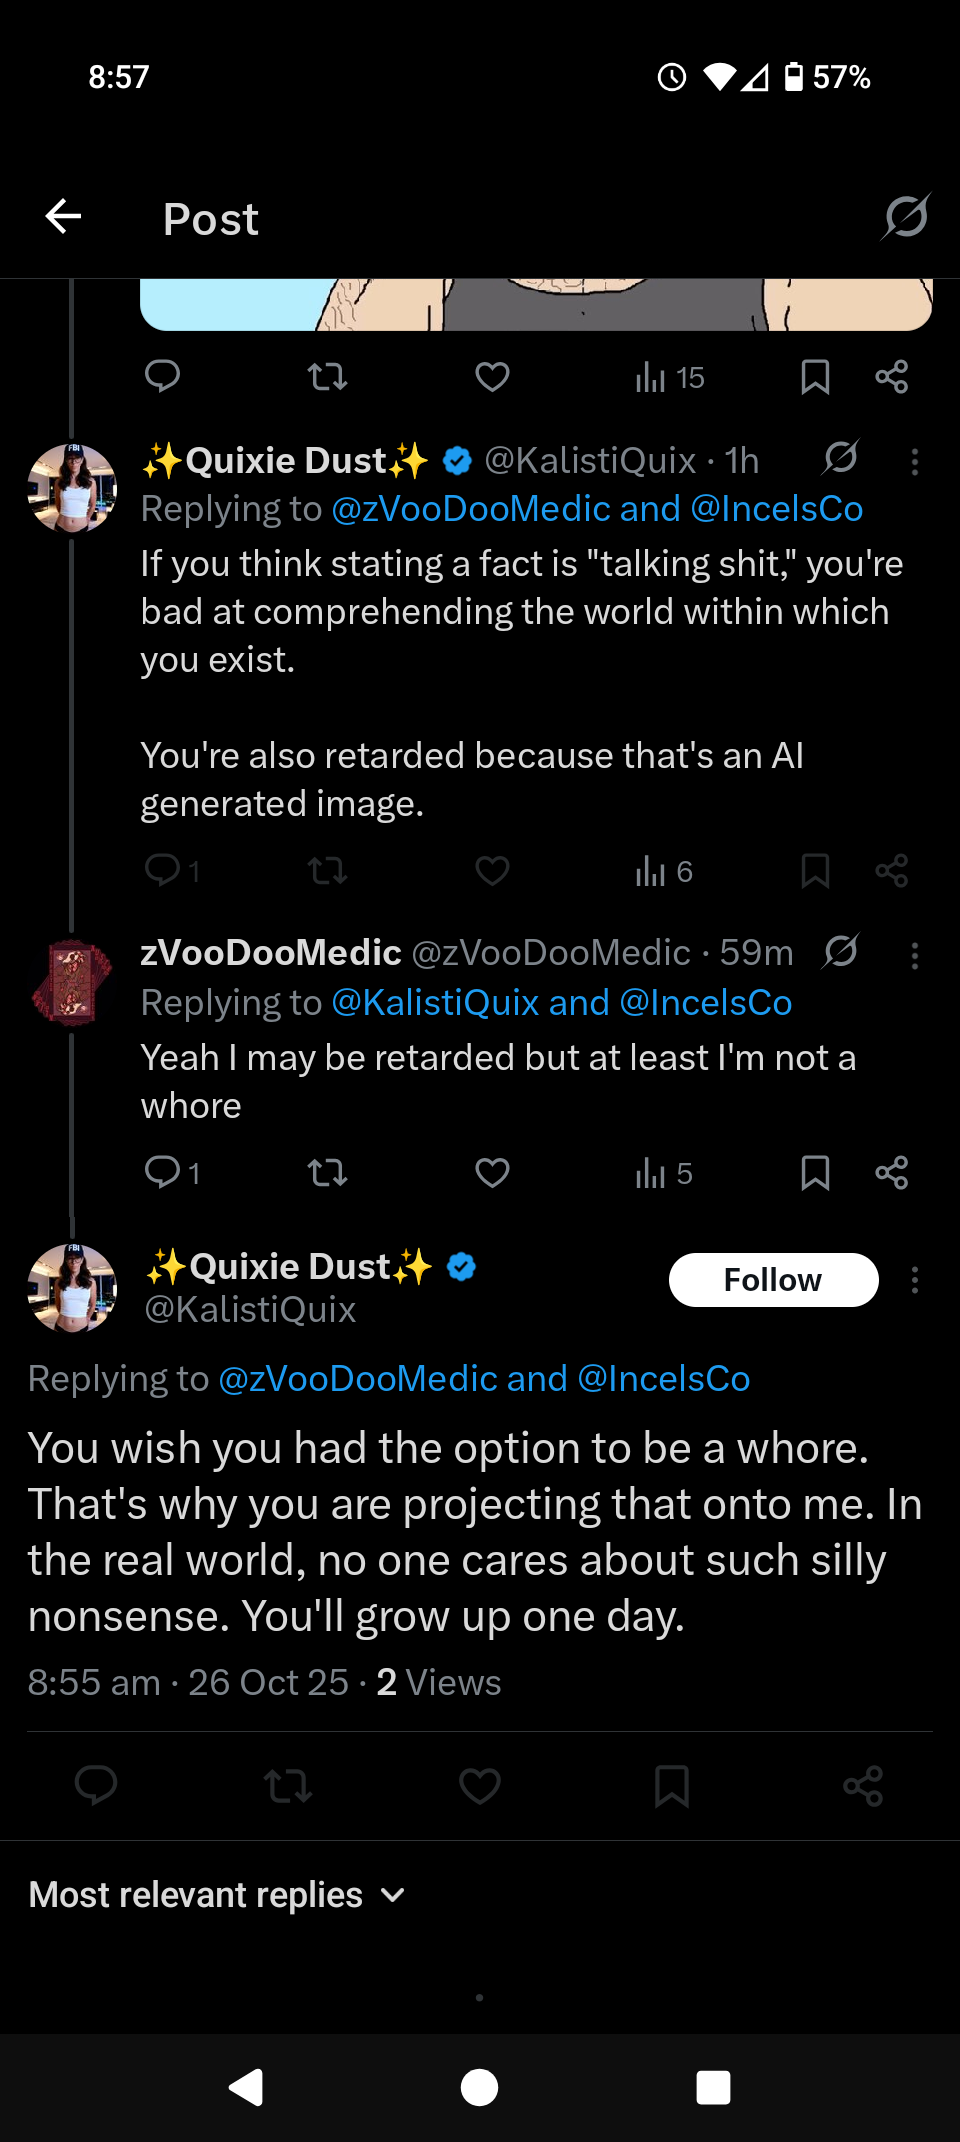Tap the back arrow in the Post header
This screenshot has width=960, height=2142.
click(63, 216)
